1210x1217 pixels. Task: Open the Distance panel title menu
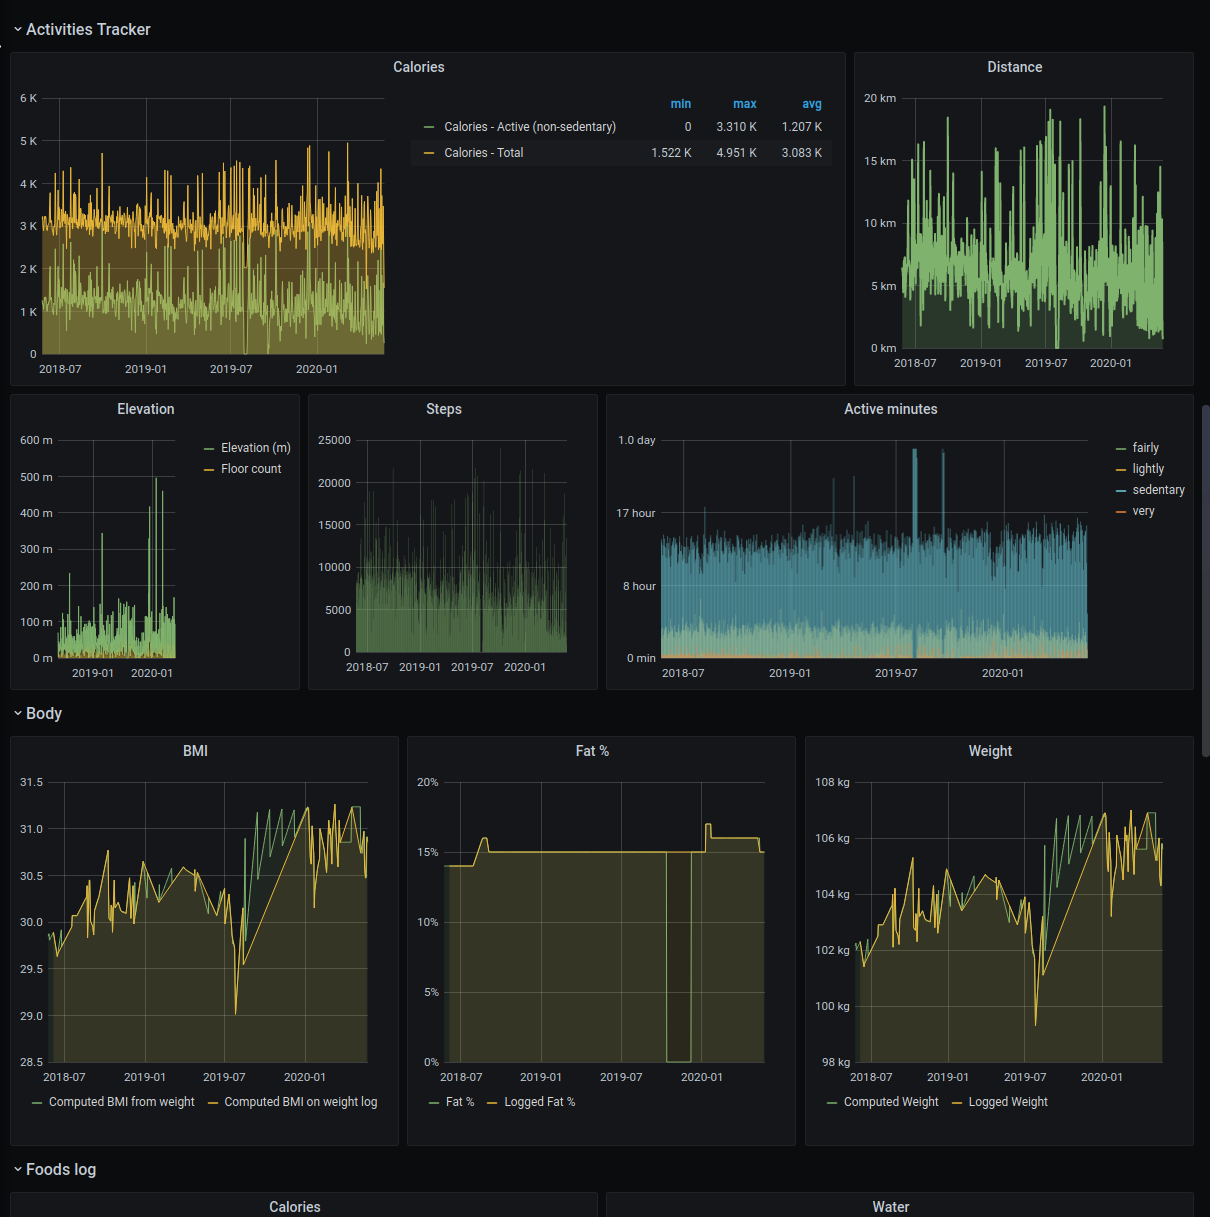point(1015,67)
